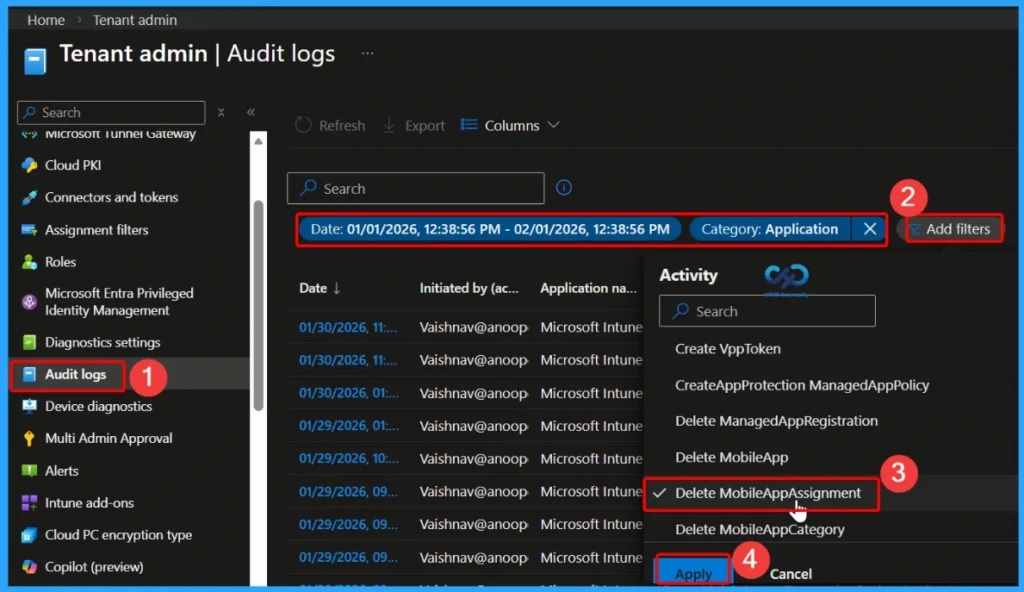Click the info icon beside audit search
The image size is (1024, 592).
coord(563,187)
